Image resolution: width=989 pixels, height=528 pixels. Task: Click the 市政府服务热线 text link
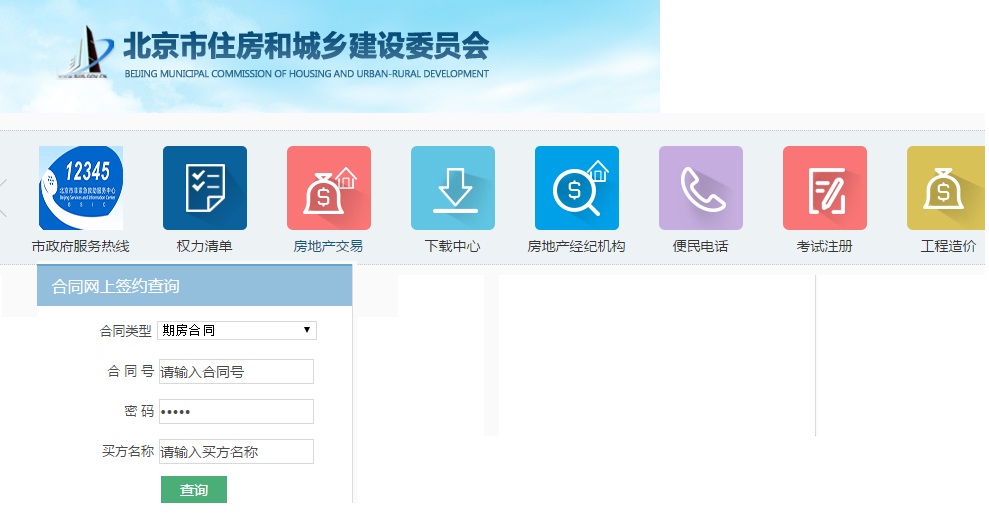click(81, 246)
